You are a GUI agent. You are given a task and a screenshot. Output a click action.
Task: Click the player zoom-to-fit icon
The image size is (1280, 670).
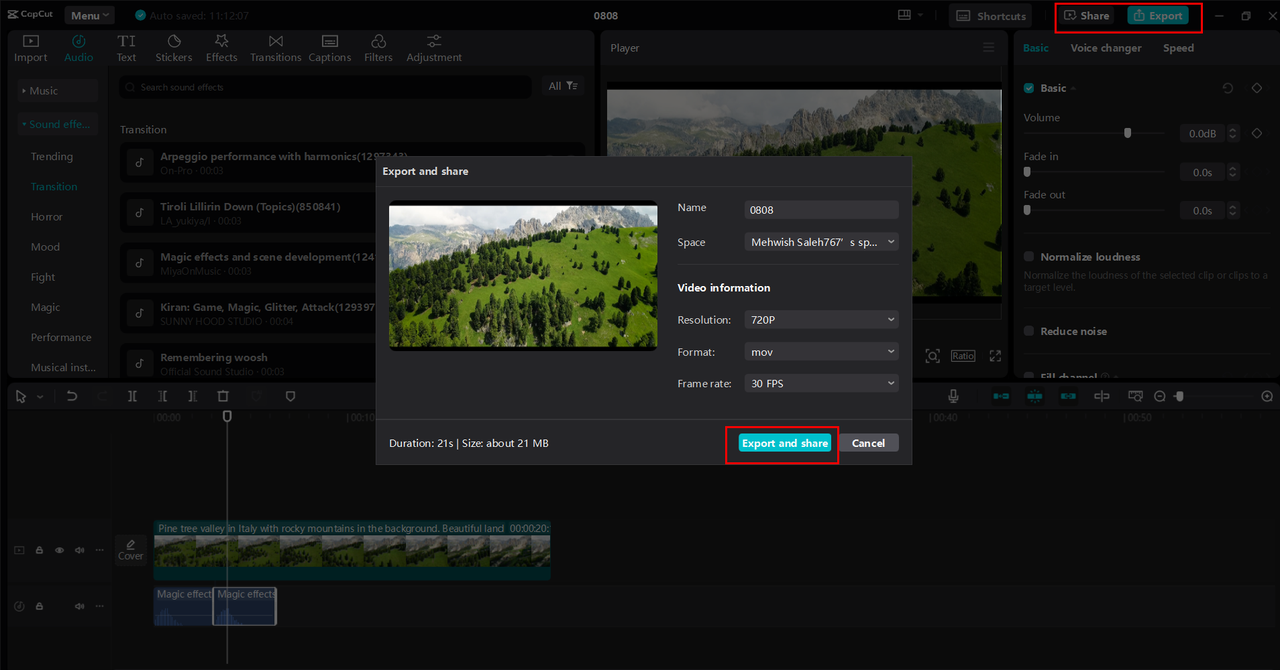point(932,356)
